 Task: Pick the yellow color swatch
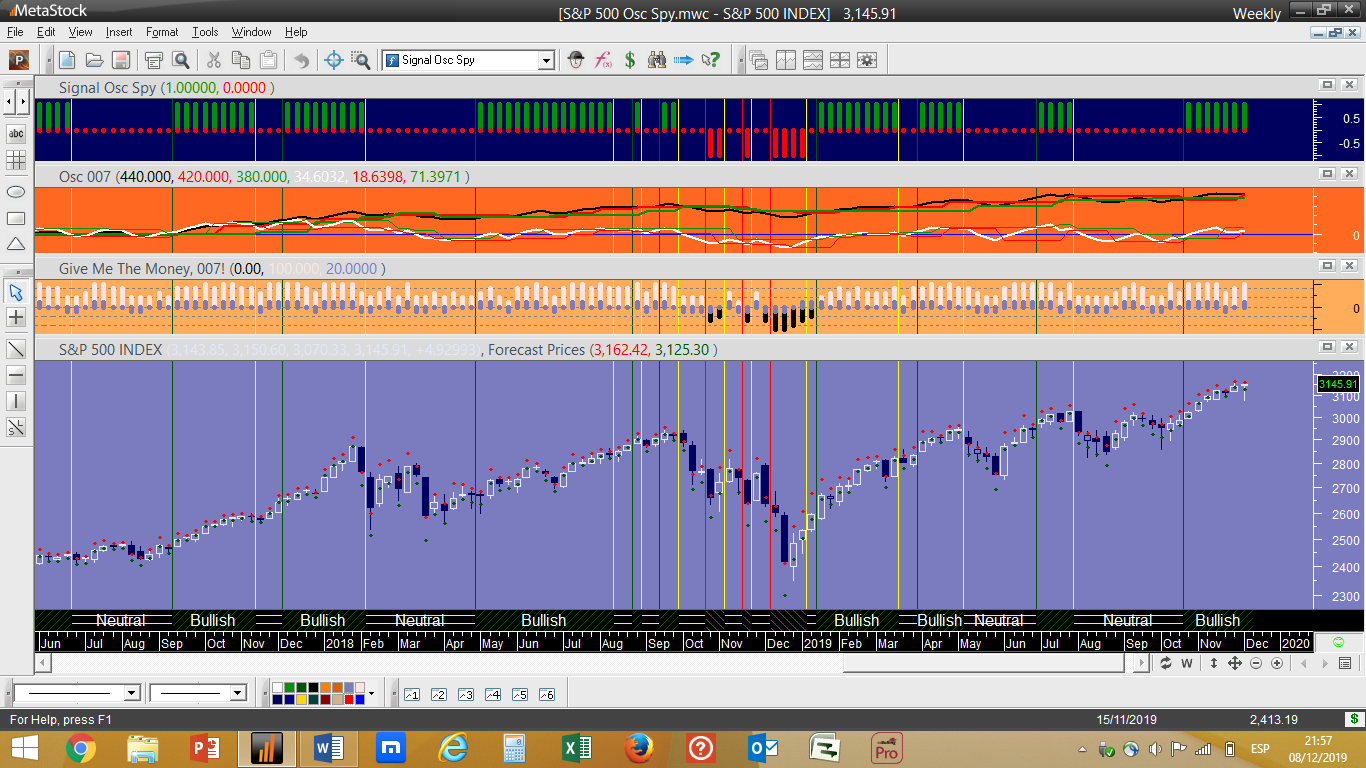[303, 699]
